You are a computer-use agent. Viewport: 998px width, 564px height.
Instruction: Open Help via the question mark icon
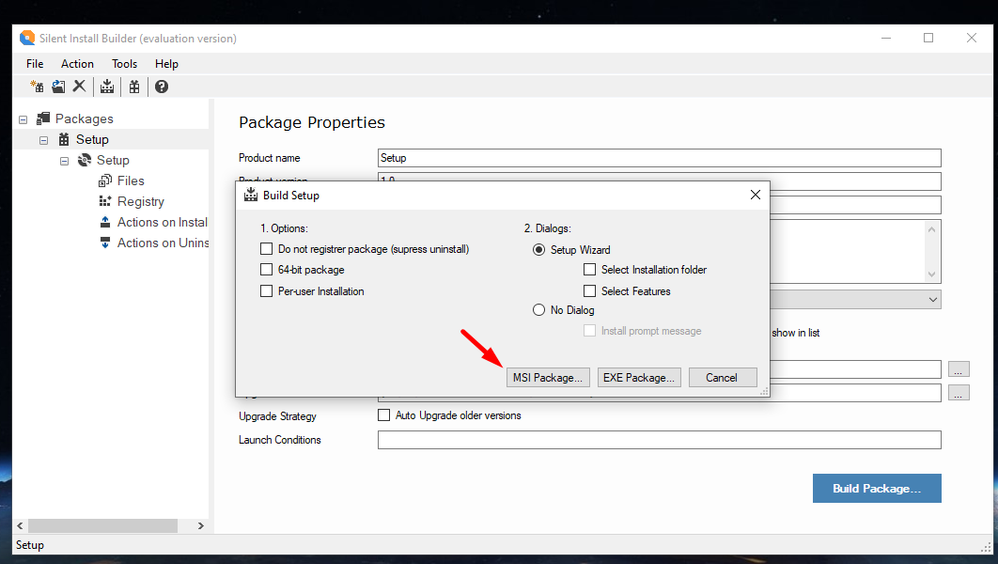[x=162, y=87]
